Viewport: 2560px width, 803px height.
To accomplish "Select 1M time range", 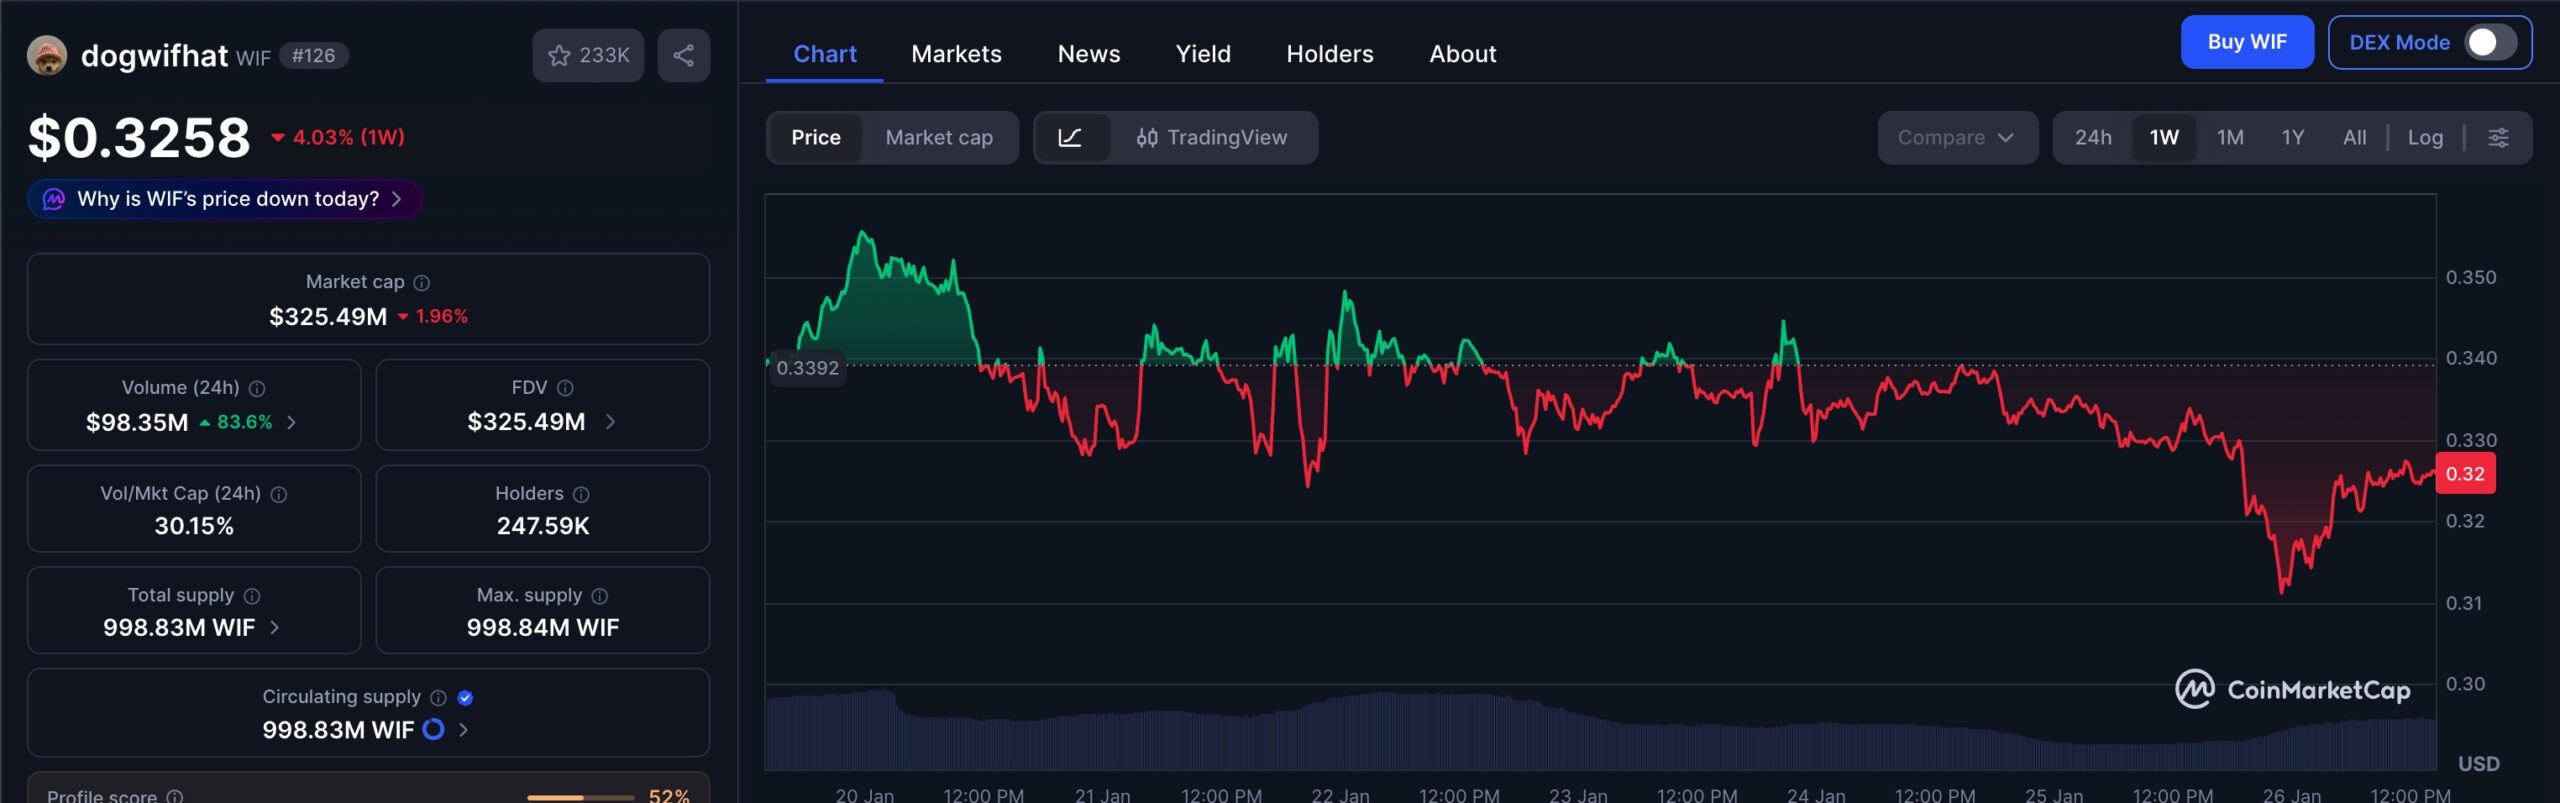I will pyautogui.click(x=2230, y=138).
